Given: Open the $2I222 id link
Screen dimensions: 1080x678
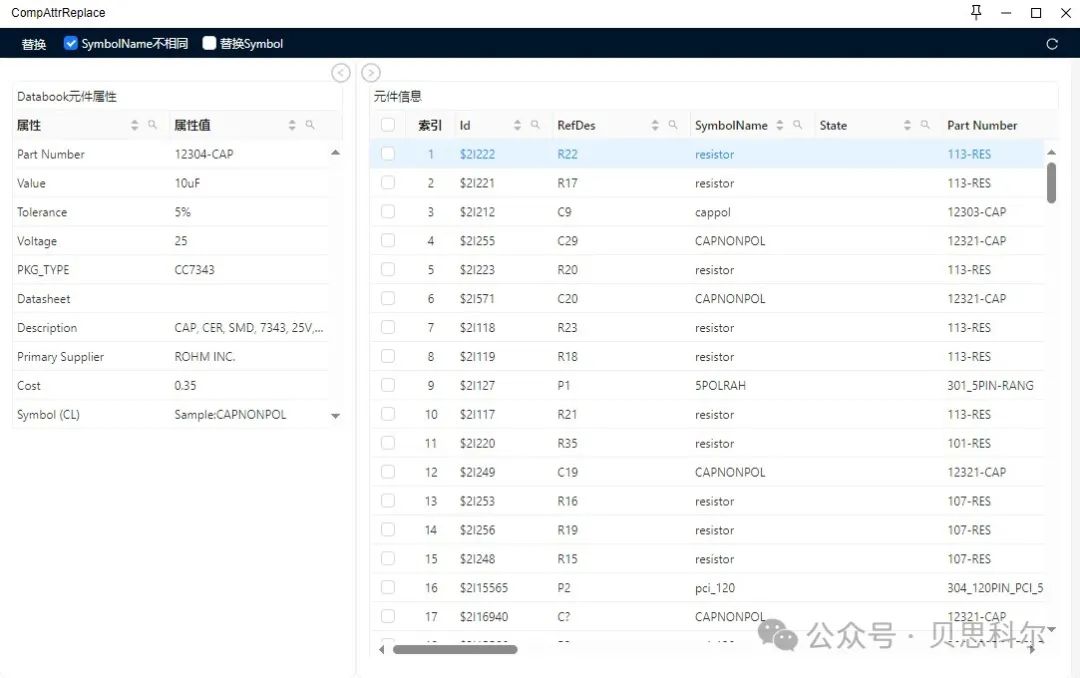Looking at the screenshot, I should click(480, 154).
